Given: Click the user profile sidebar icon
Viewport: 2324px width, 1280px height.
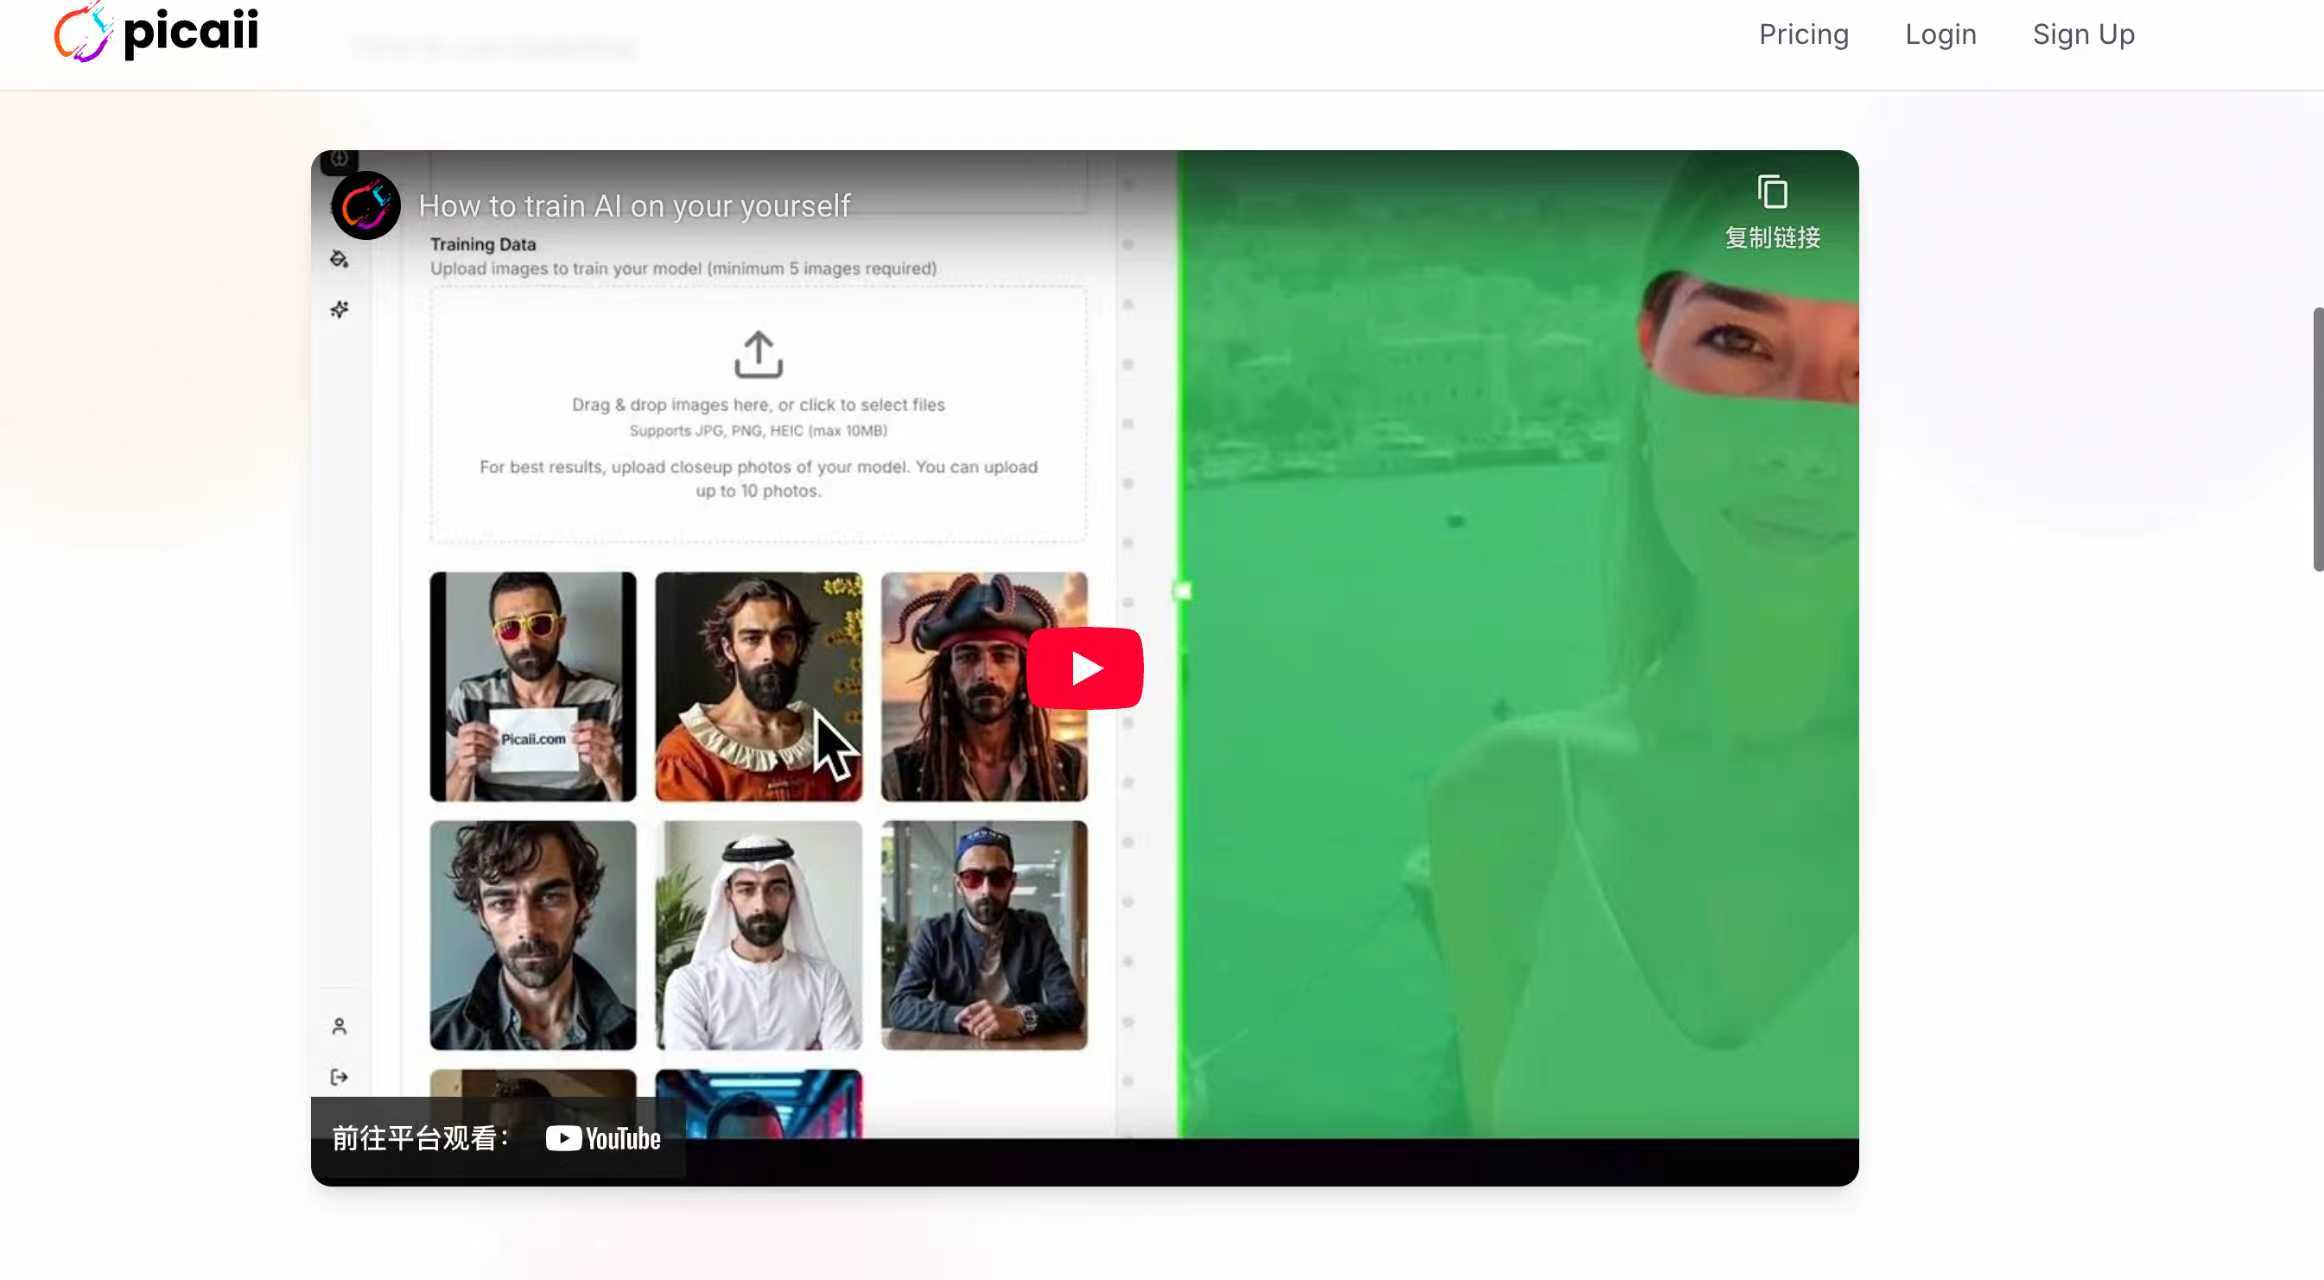Looking at the screenshot, I should tap(339, 1026).
